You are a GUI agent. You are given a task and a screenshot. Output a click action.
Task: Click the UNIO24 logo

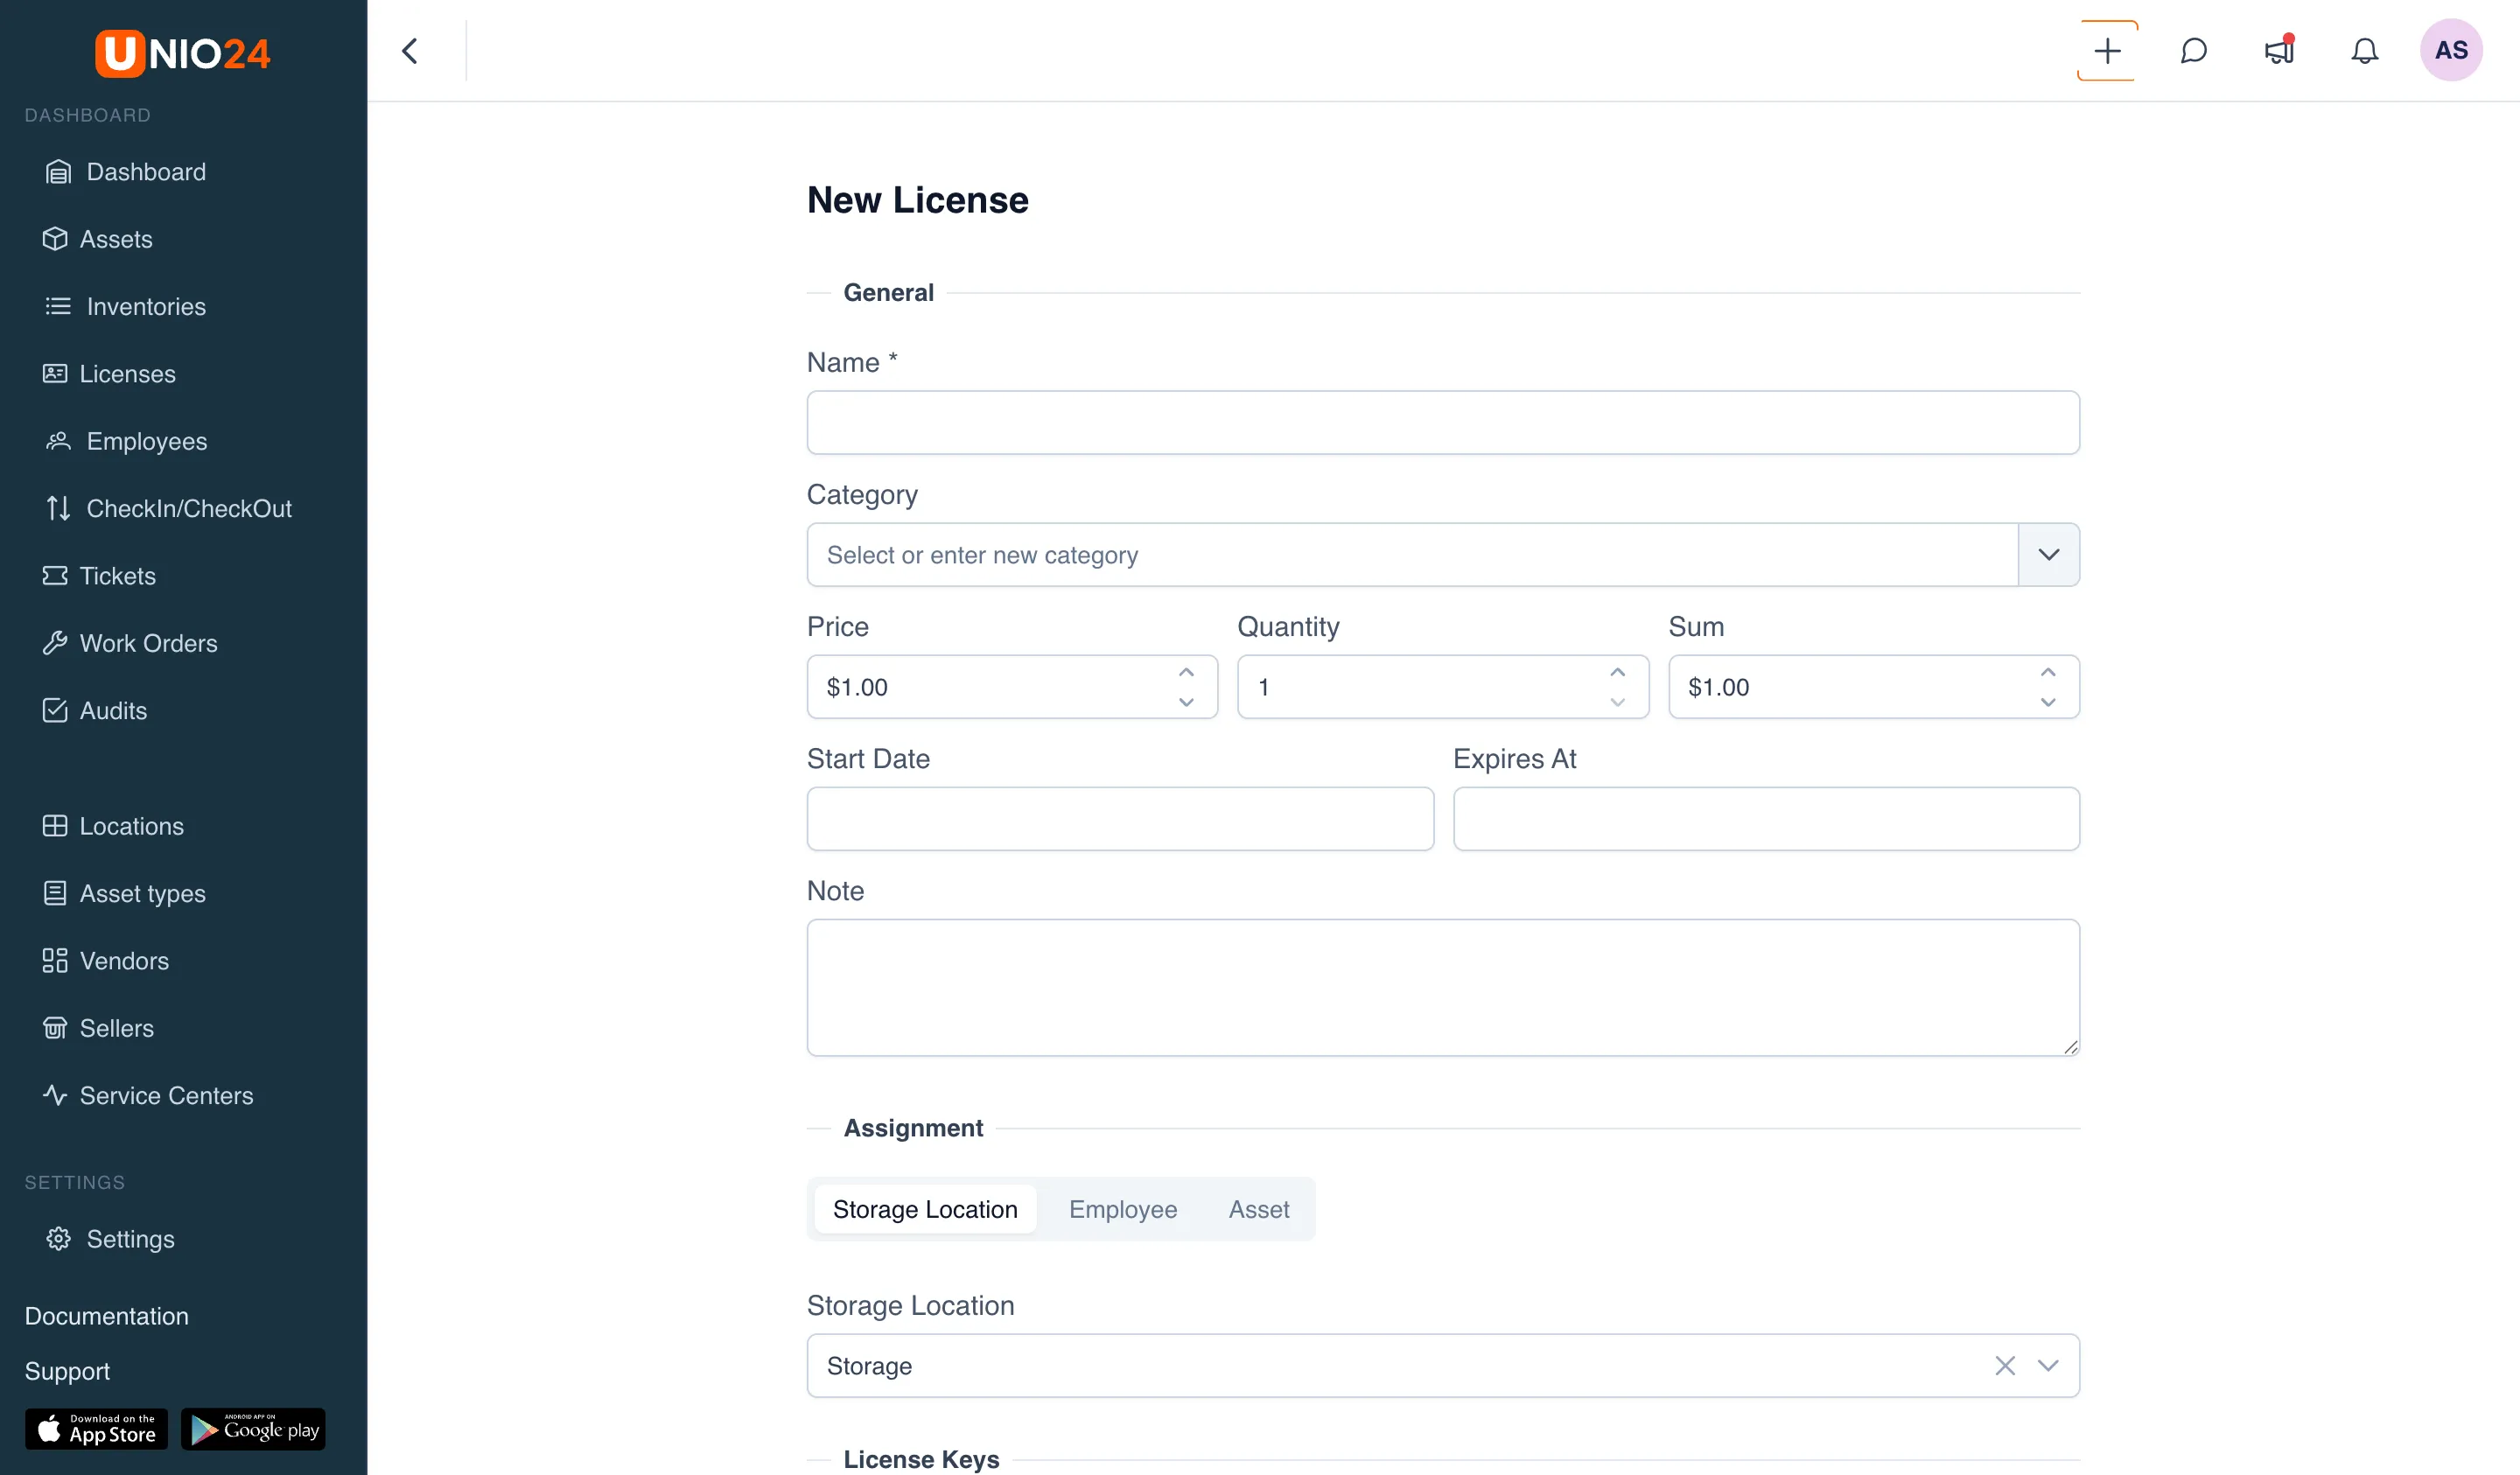[183, 53]
